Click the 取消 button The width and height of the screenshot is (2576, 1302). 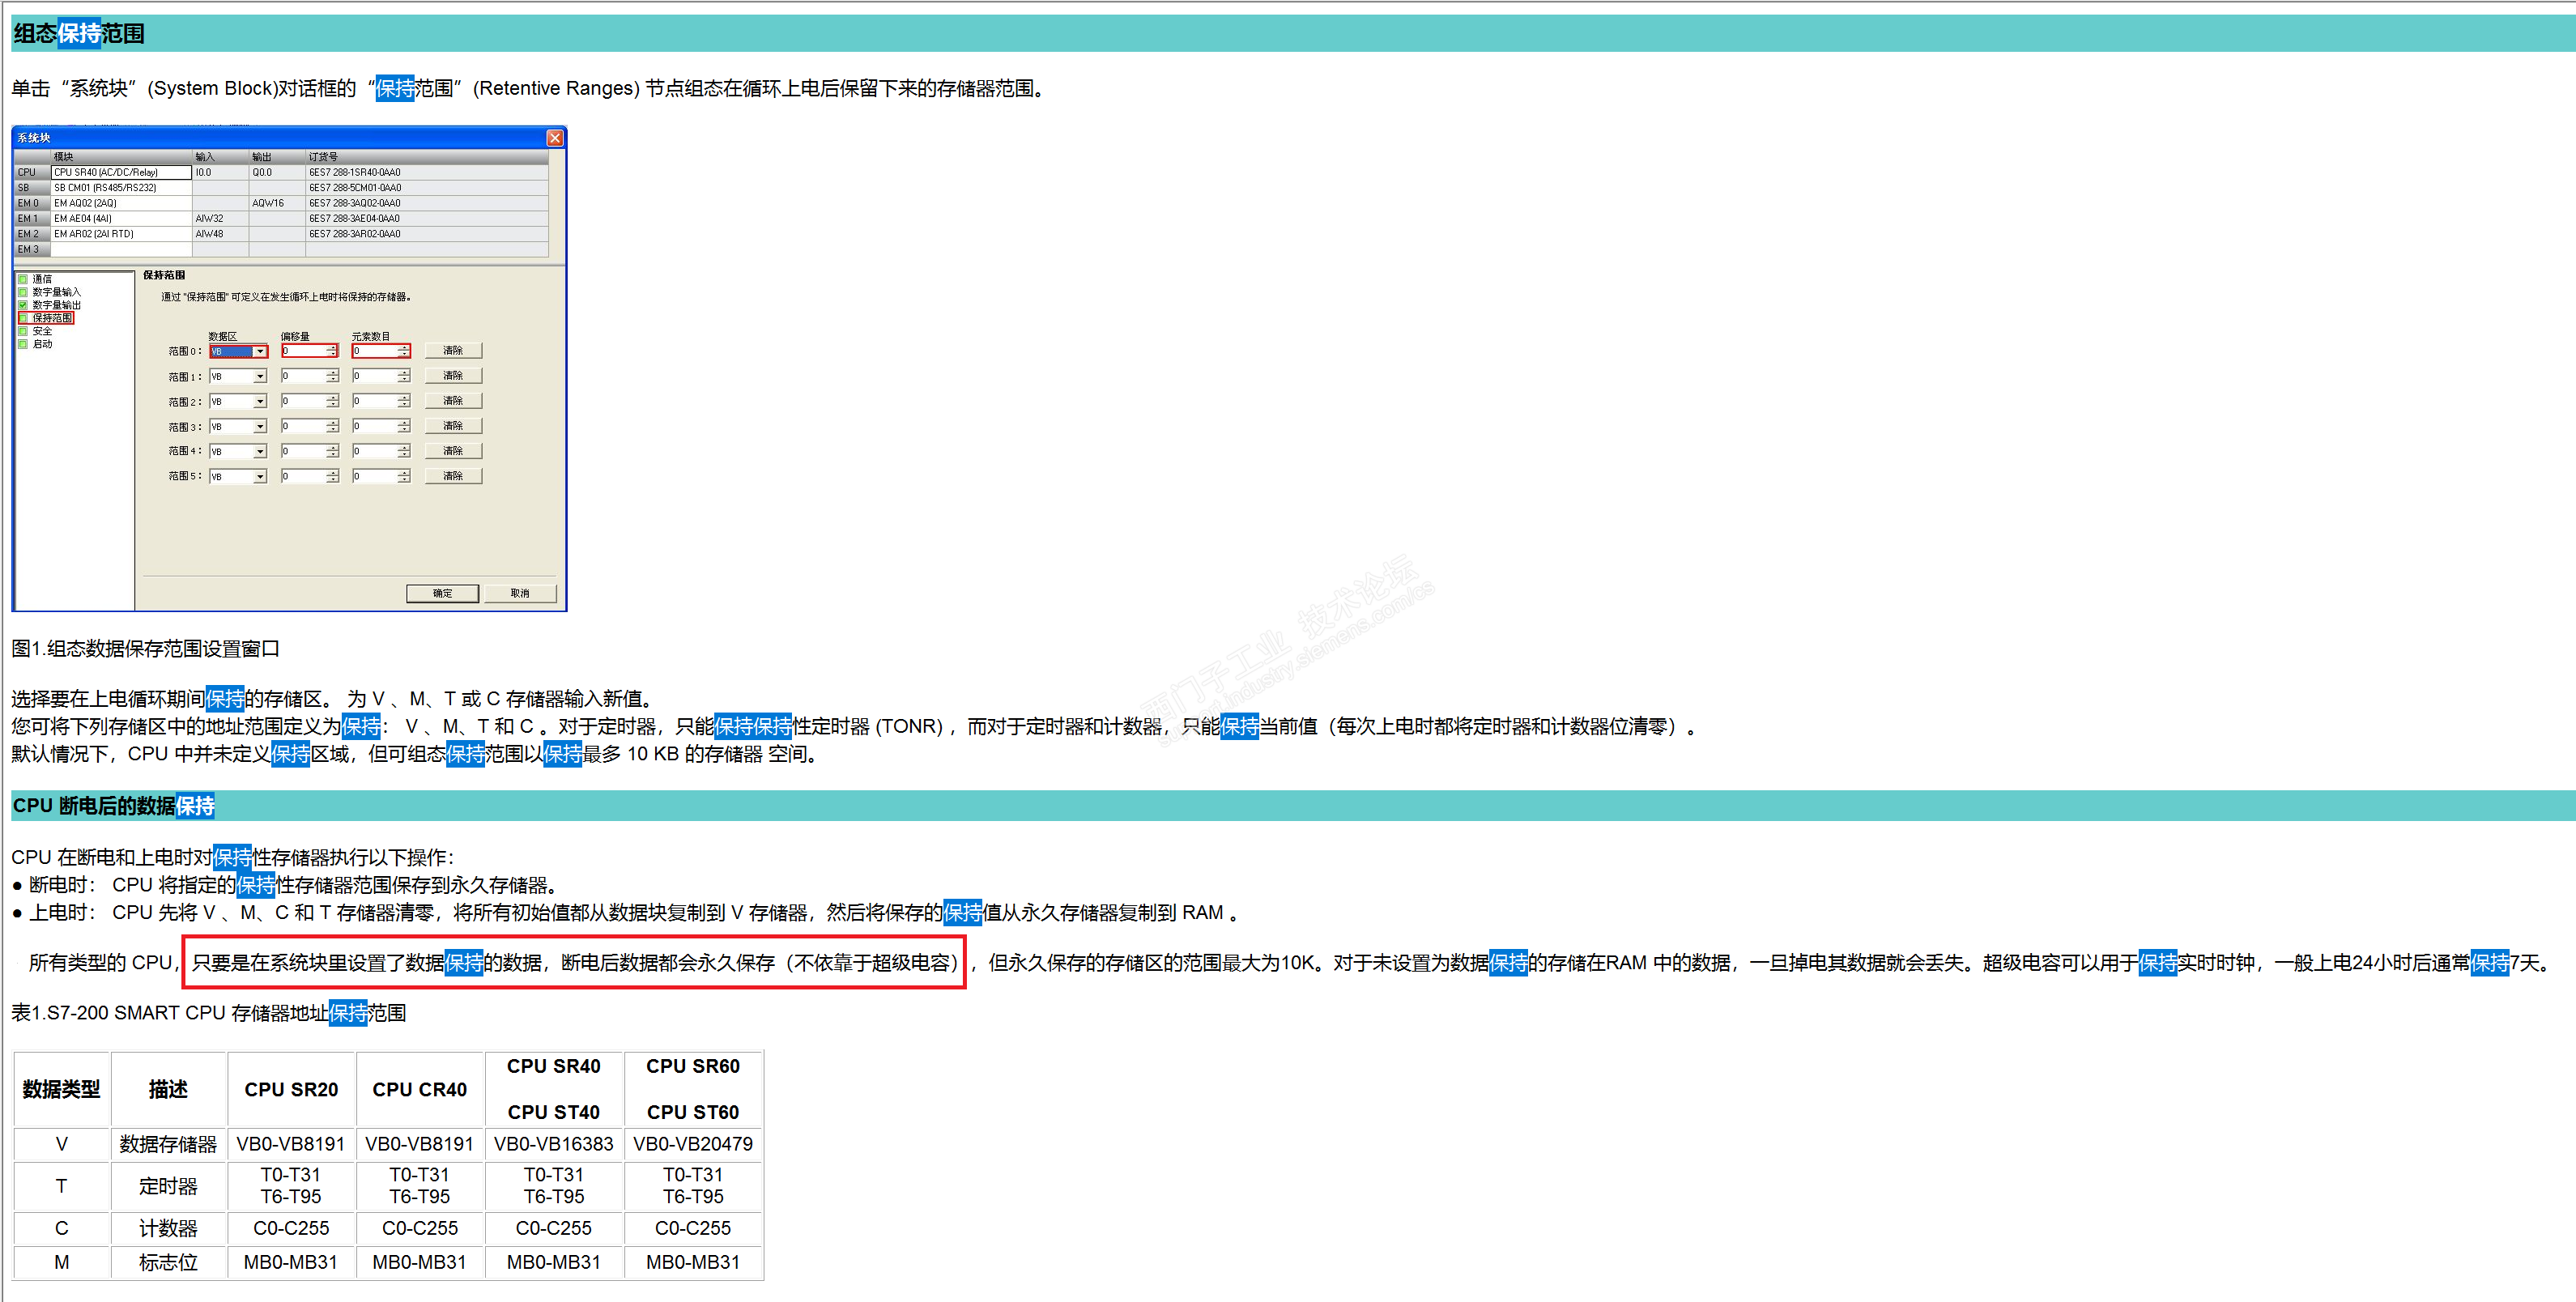coord(519,593)
